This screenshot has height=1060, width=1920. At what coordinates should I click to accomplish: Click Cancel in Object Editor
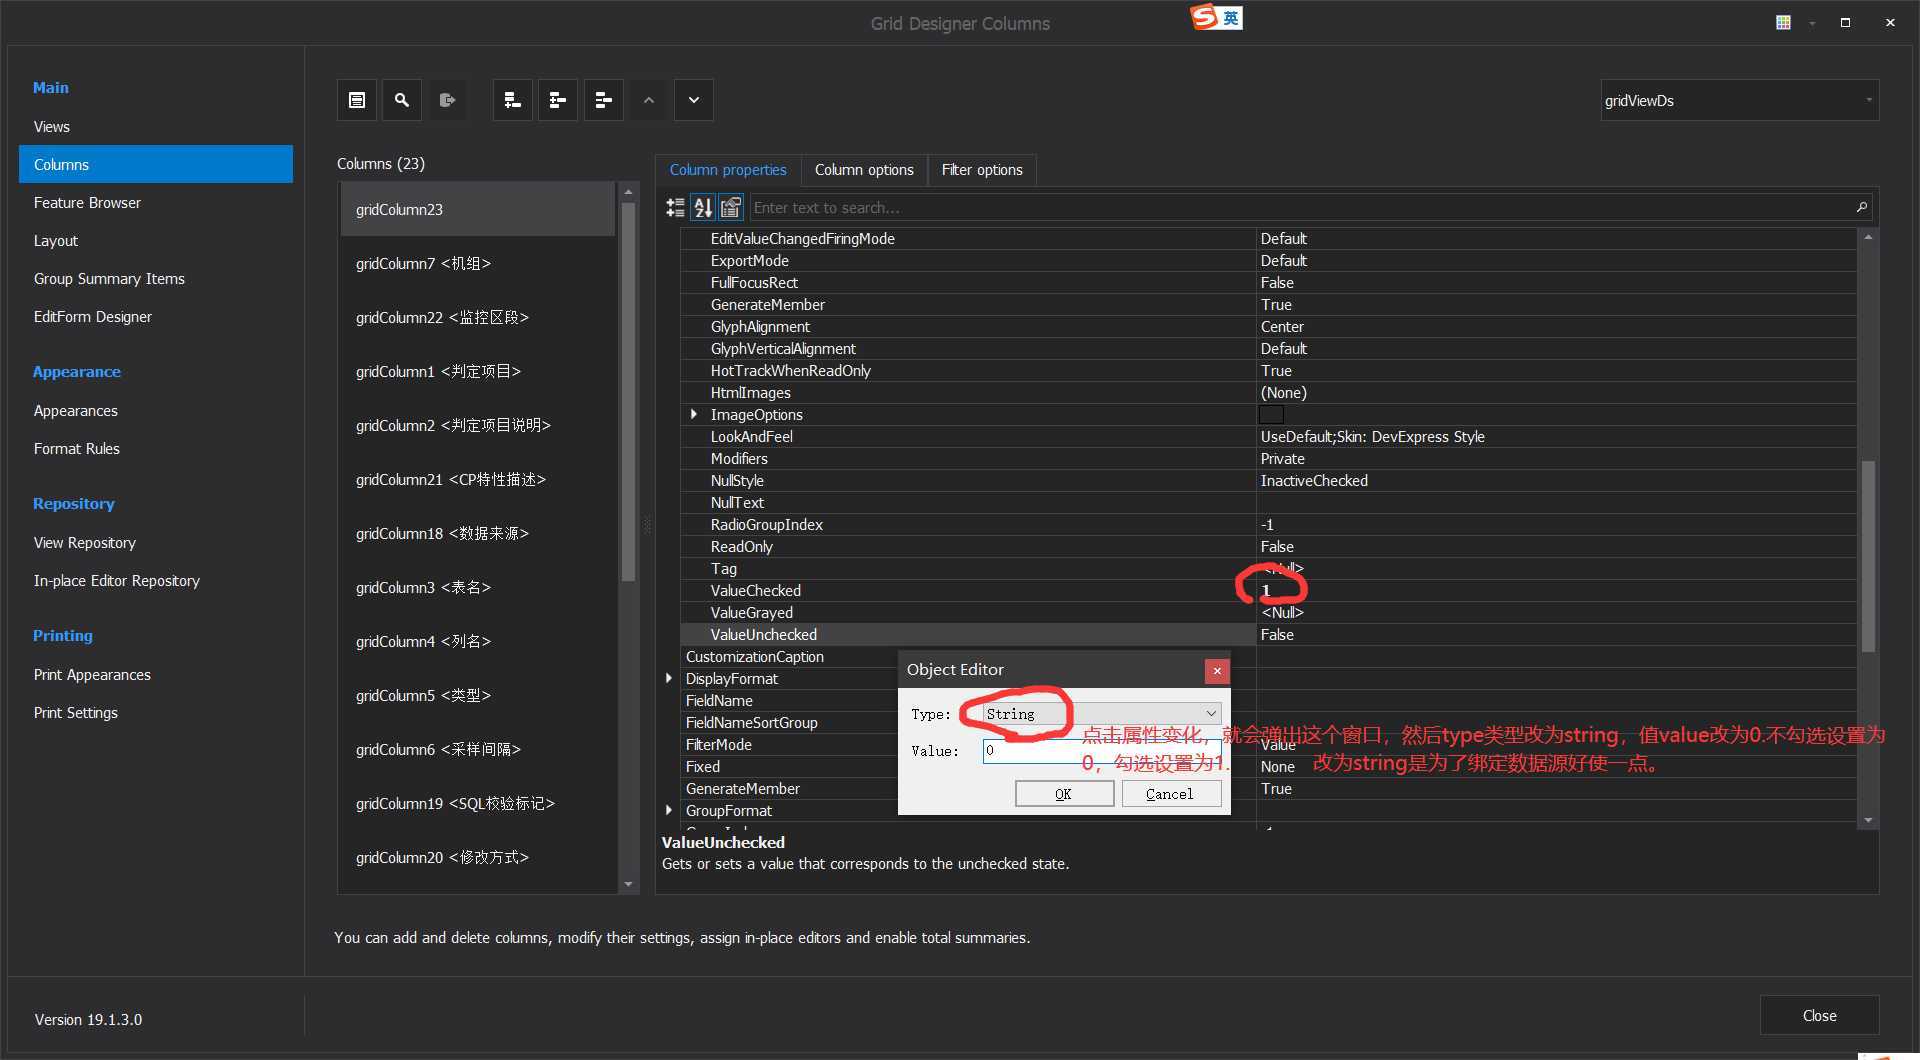pyautogui.click(x=1171, y=794)
